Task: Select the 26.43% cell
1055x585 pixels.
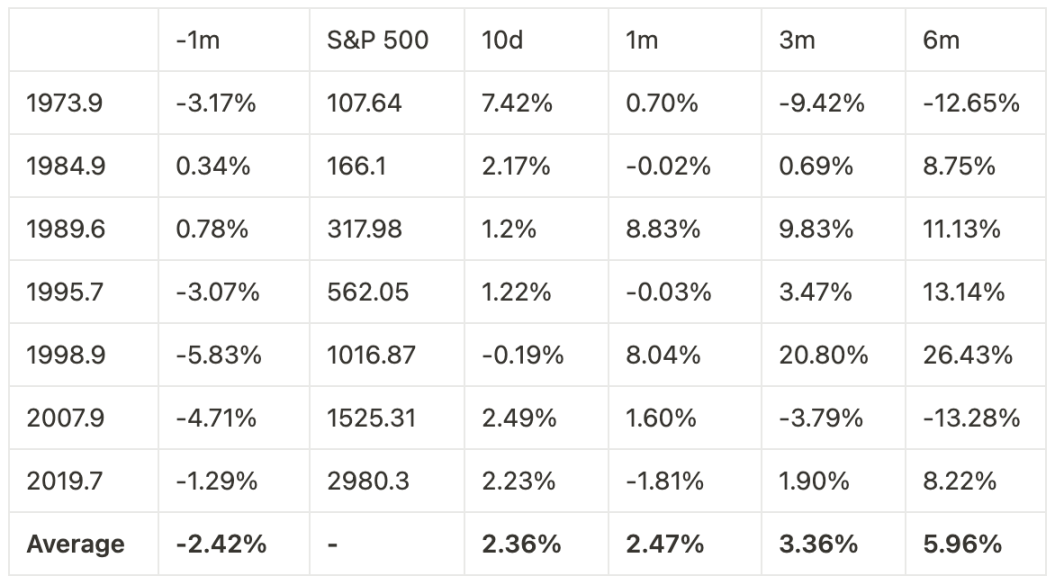Action: (x=961, y=355)
